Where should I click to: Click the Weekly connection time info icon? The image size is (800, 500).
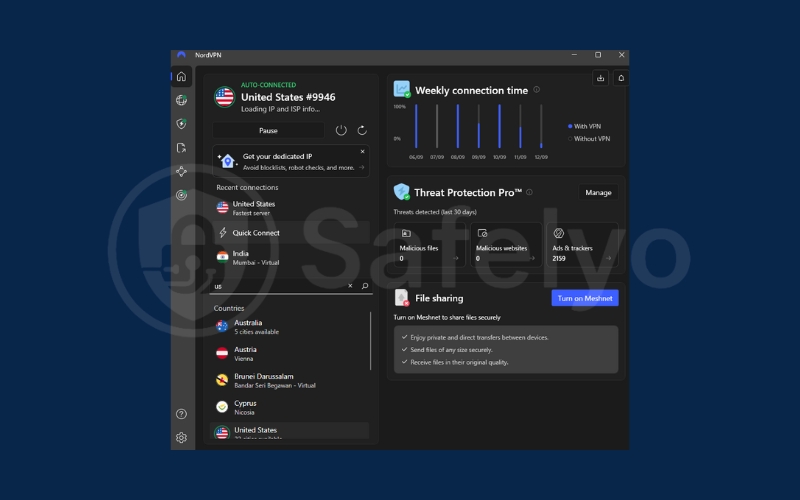(x=536, y=89)
